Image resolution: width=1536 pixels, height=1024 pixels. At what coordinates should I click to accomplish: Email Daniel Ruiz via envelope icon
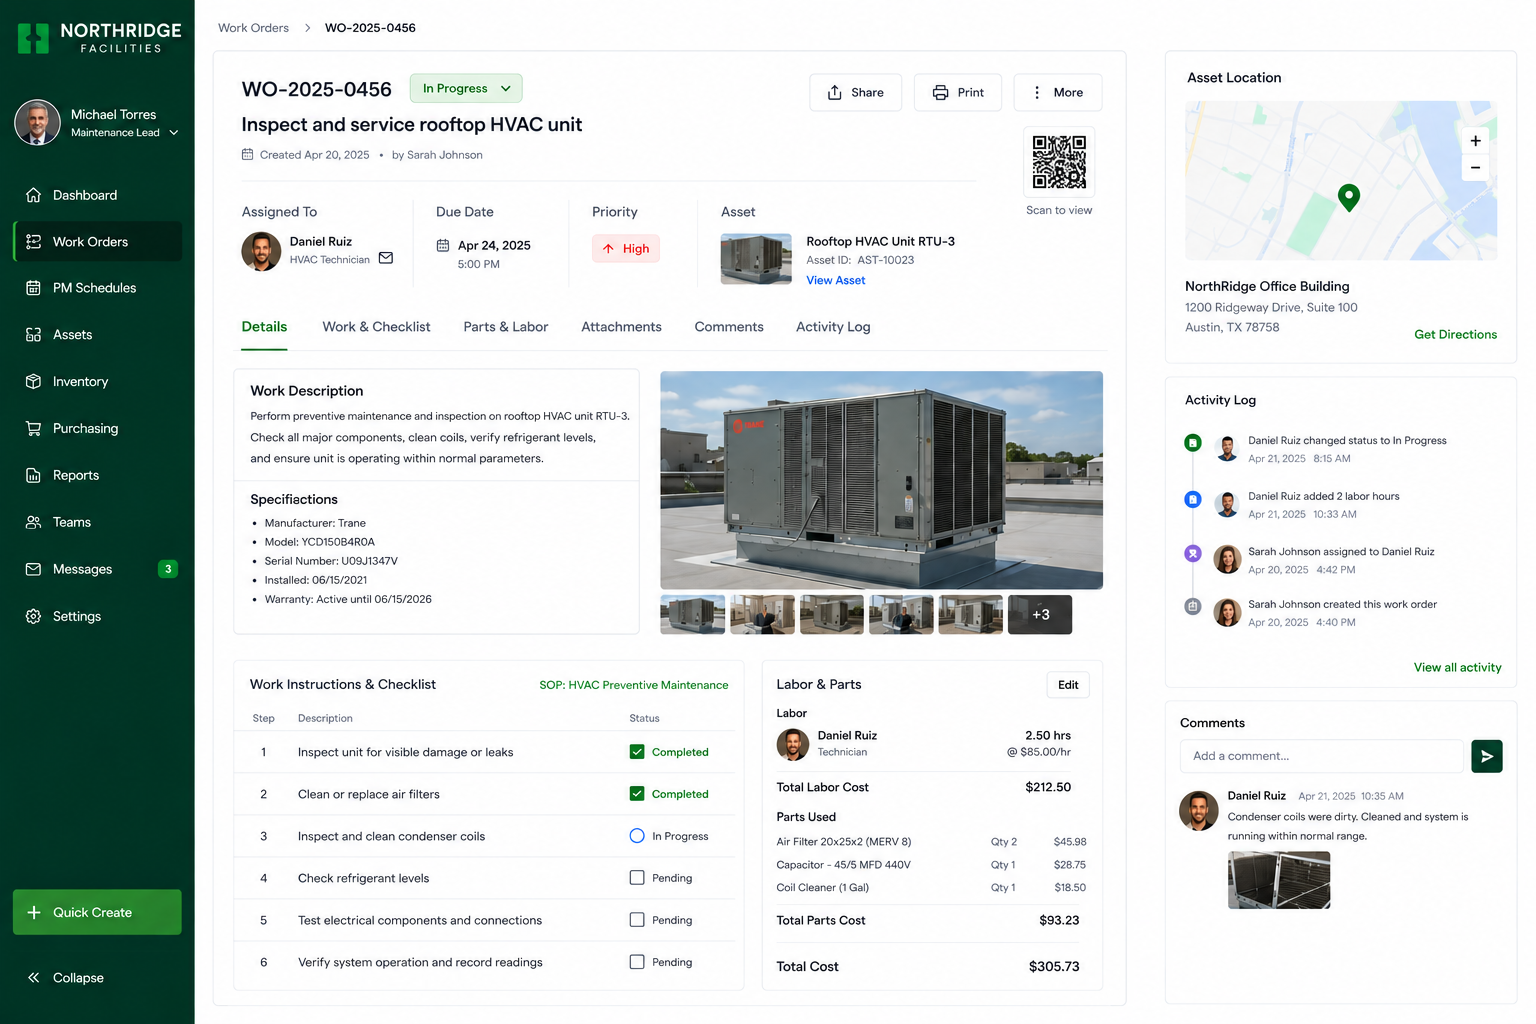point(386,258)
